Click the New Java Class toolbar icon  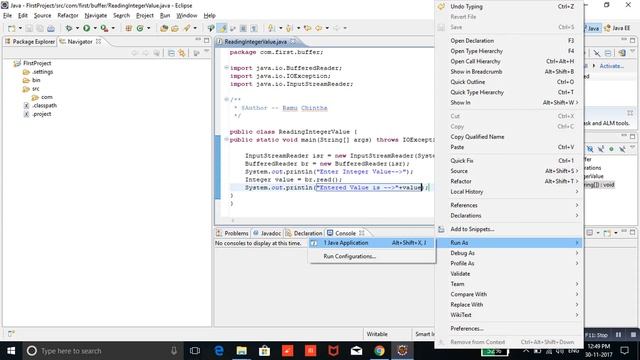pos(140,28)
